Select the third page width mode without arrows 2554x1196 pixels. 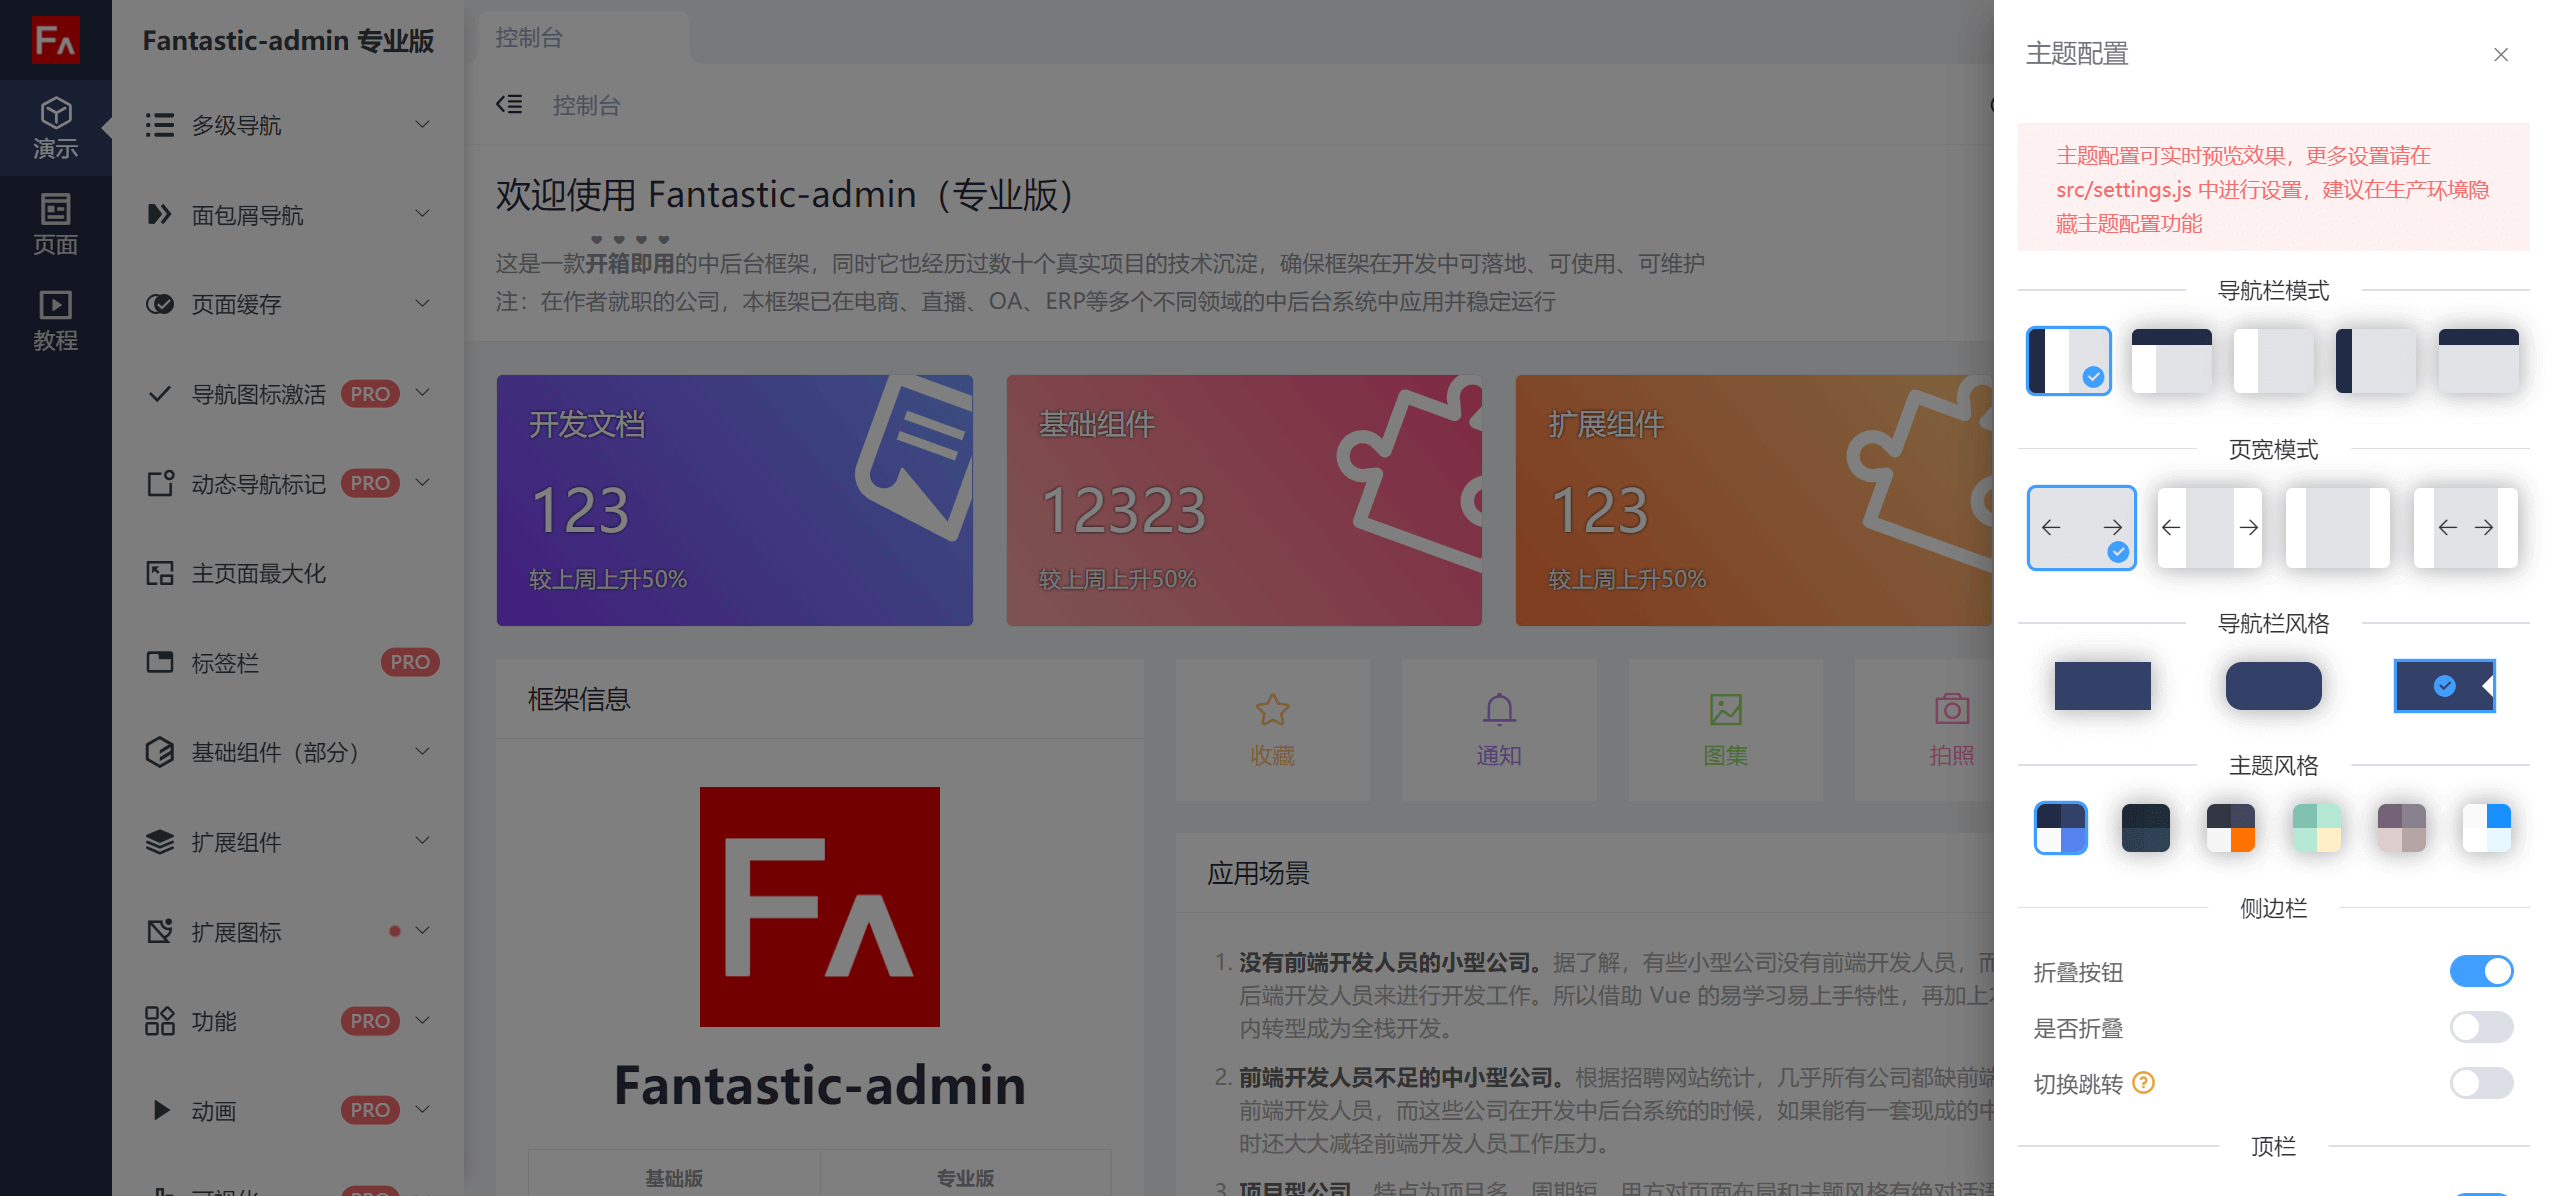point(2337,528)
